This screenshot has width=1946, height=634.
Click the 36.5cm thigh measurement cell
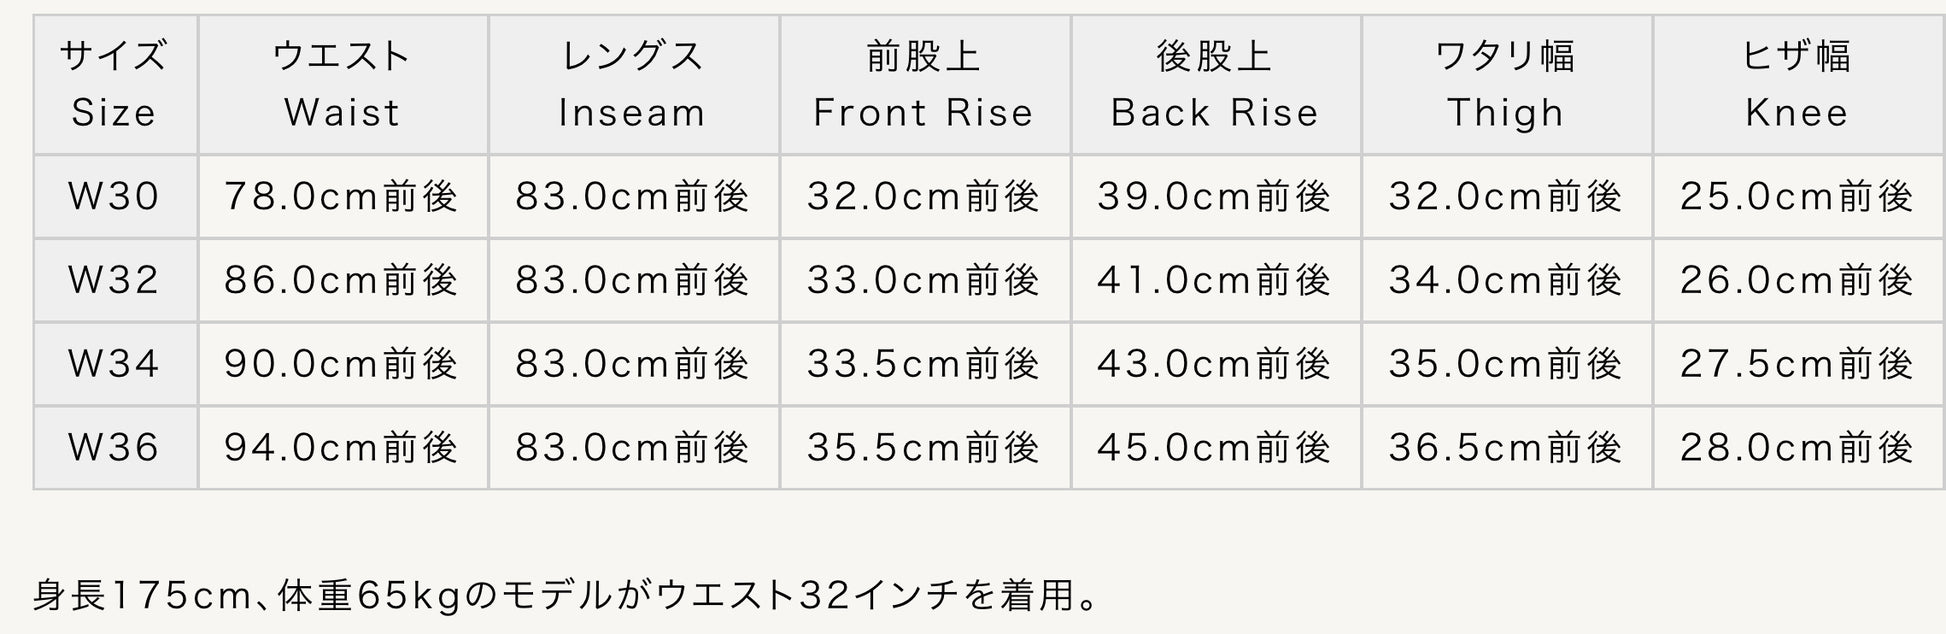(1506, 447)
